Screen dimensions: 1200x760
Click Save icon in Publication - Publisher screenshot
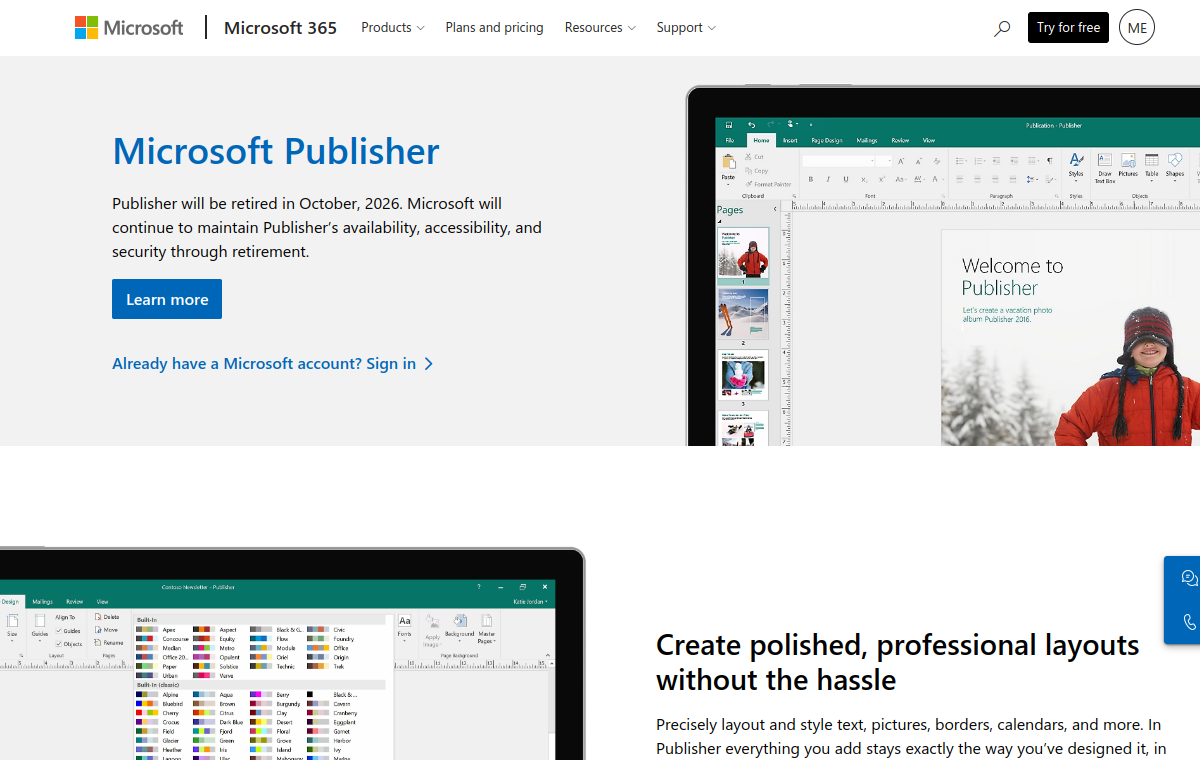point(729,125)
